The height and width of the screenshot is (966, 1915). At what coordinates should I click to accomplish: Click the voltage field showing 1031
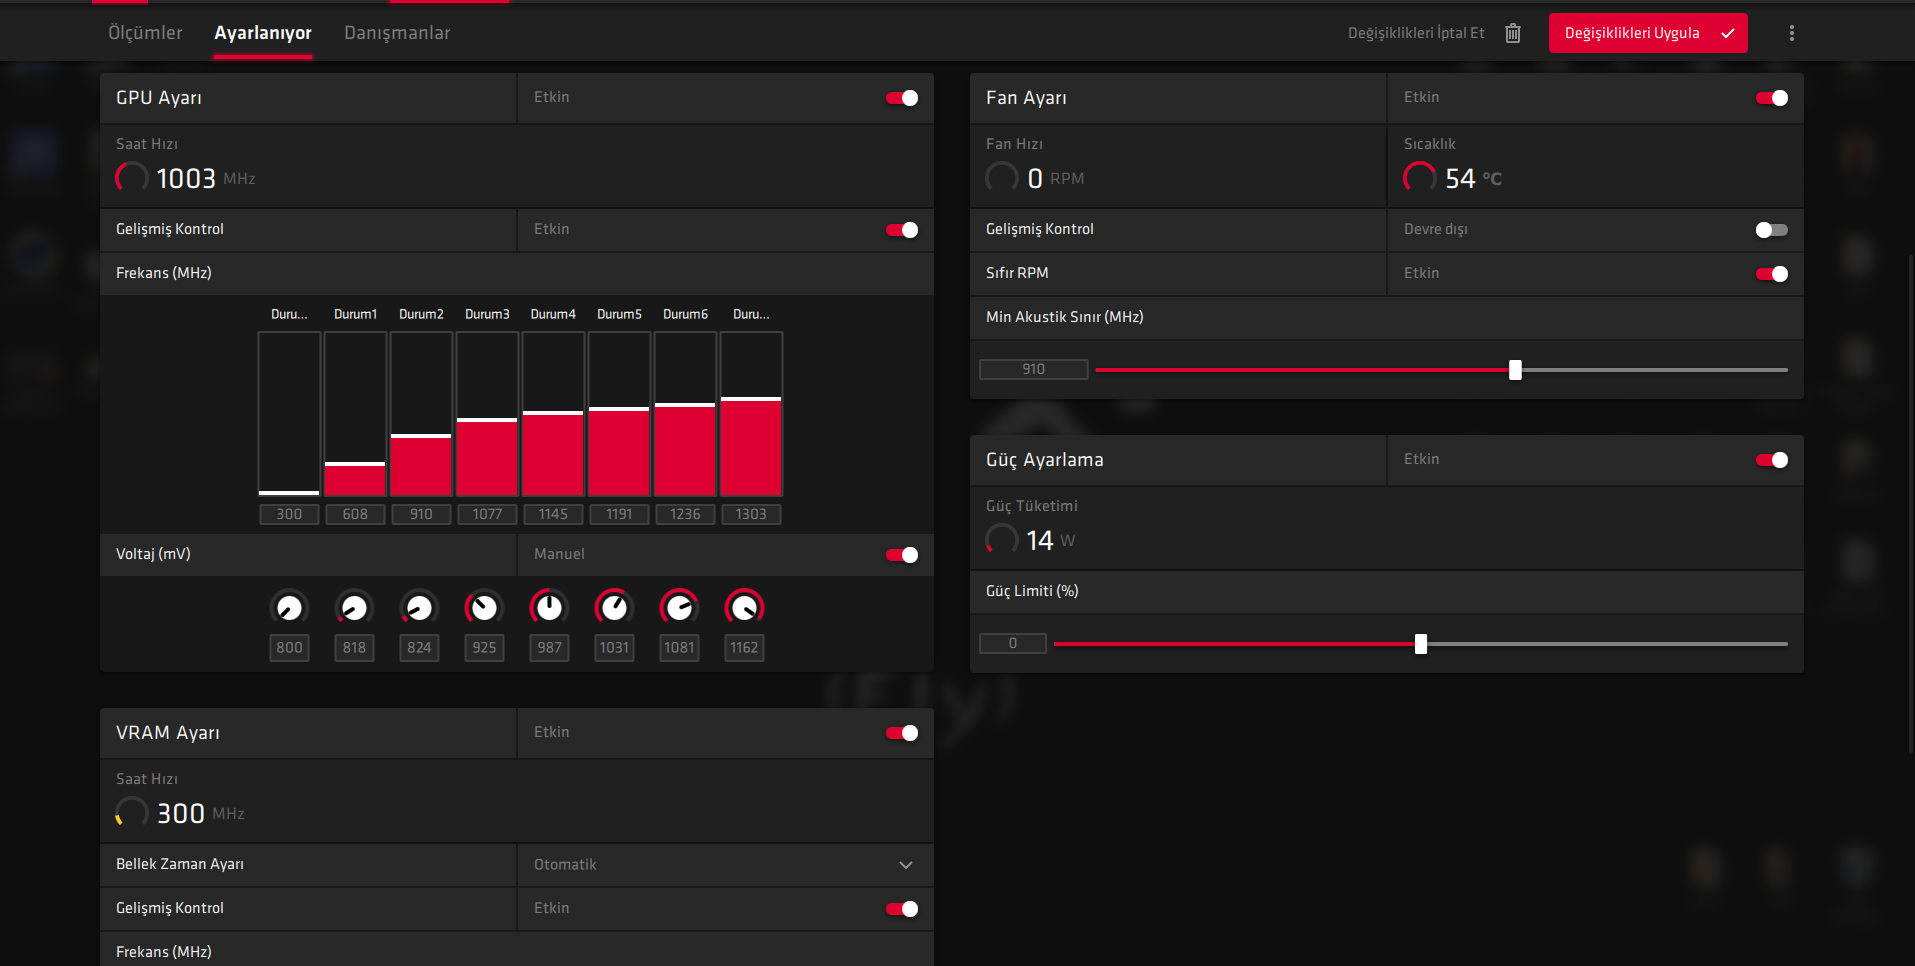[614, 648]
